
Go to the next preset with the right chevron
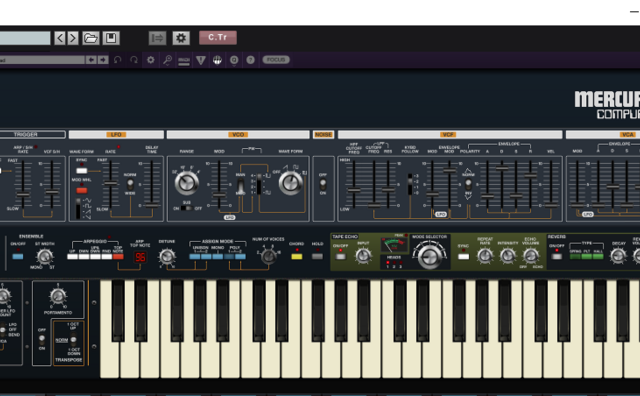(x=73, y=38)
